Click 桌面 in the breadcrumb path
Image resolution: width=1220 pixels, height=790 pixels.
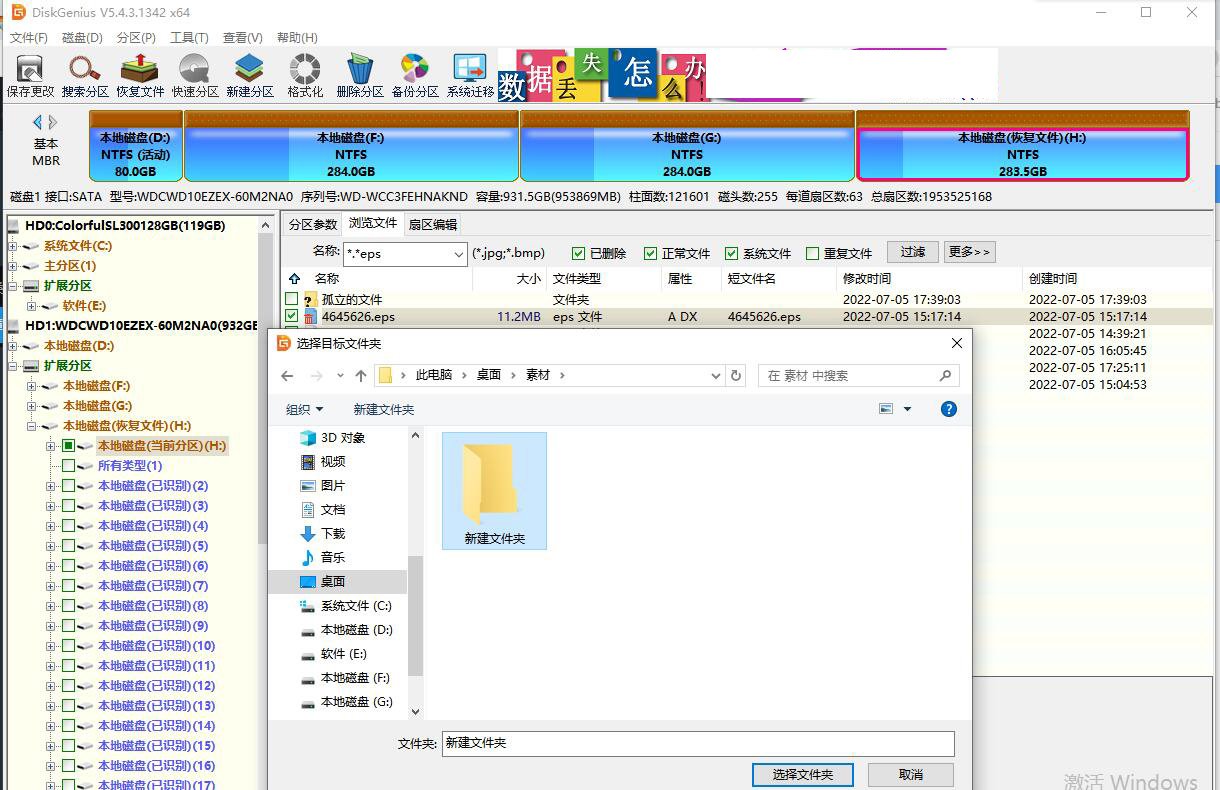pos(489,375)
